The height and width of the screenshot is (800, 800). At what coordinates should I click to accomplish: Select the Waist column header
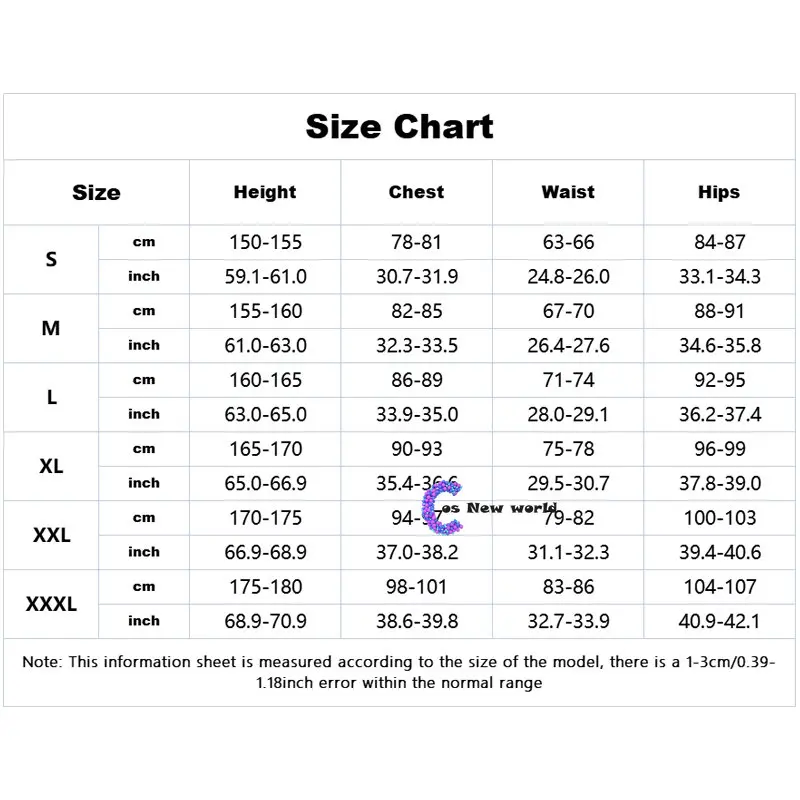tap(568, 192)
